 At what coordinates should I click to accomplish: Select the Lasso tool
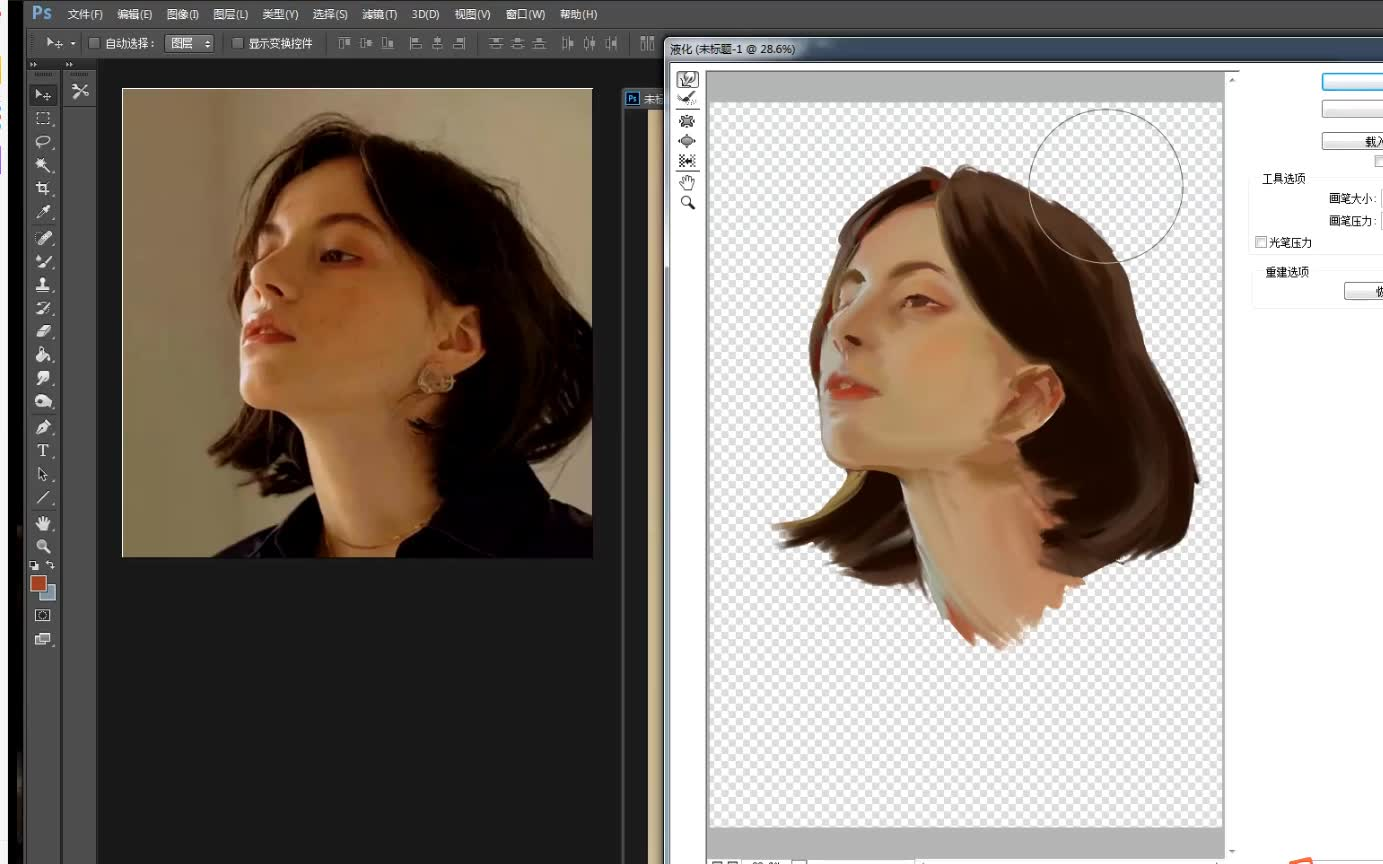43,141
